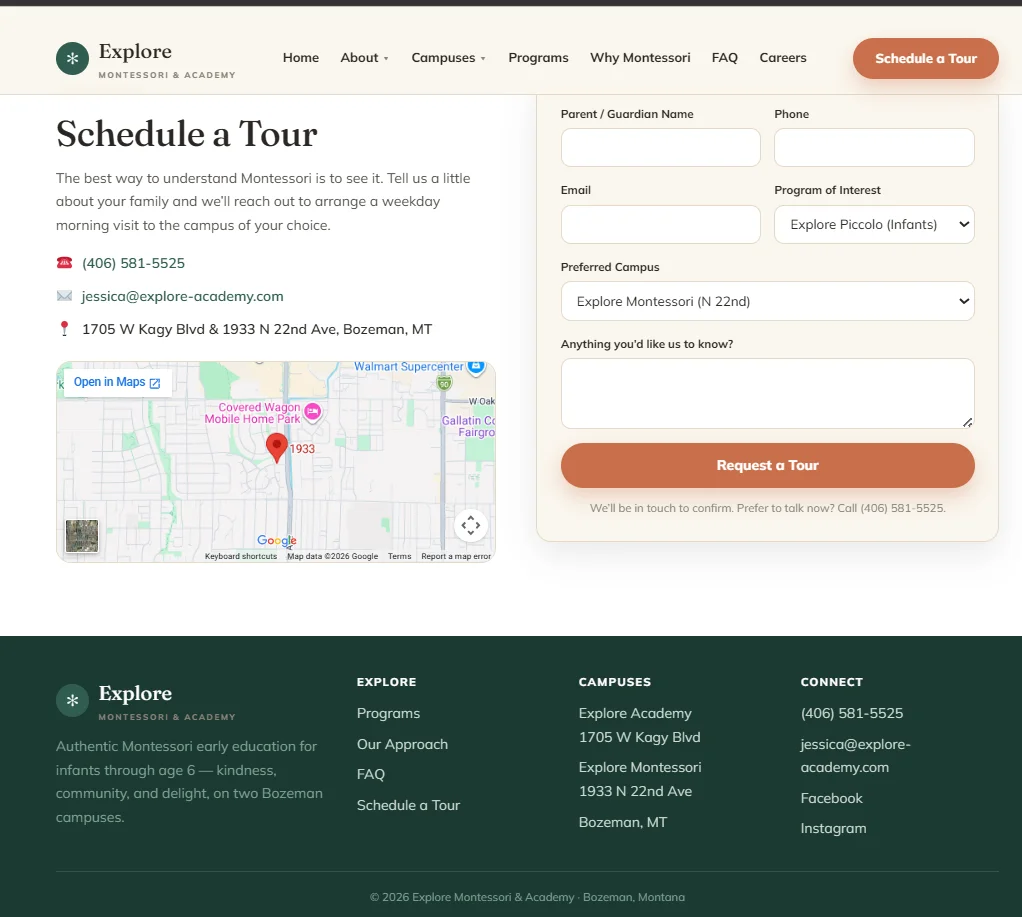Click Open in Maps link

pos(117,383)
